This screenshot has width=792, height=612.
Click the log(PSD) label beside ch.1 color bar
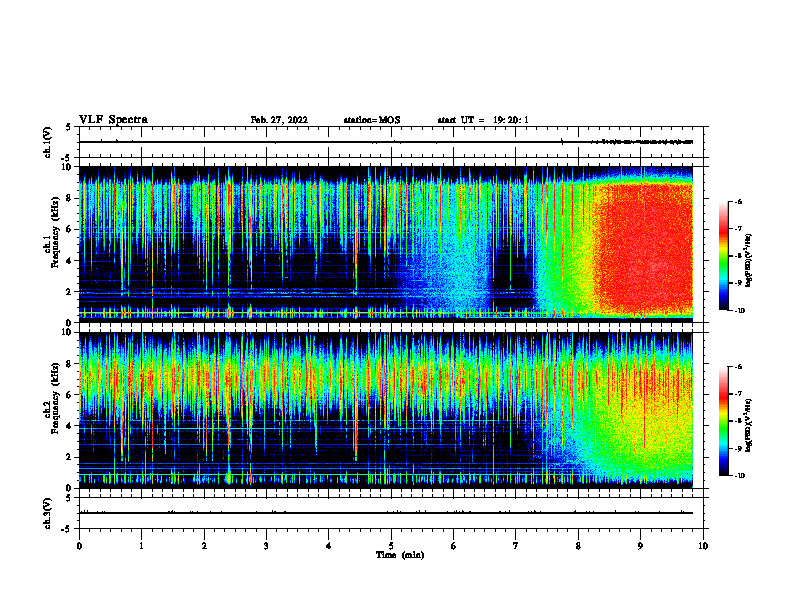(x=749, y=261)
